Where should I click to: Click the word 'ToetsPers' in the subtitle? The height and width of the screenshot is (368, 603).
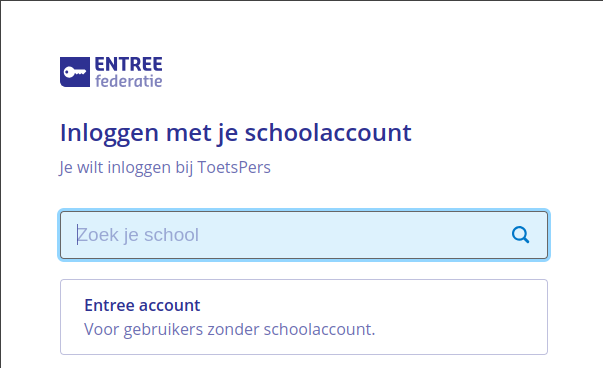click(x=234, y=167)
